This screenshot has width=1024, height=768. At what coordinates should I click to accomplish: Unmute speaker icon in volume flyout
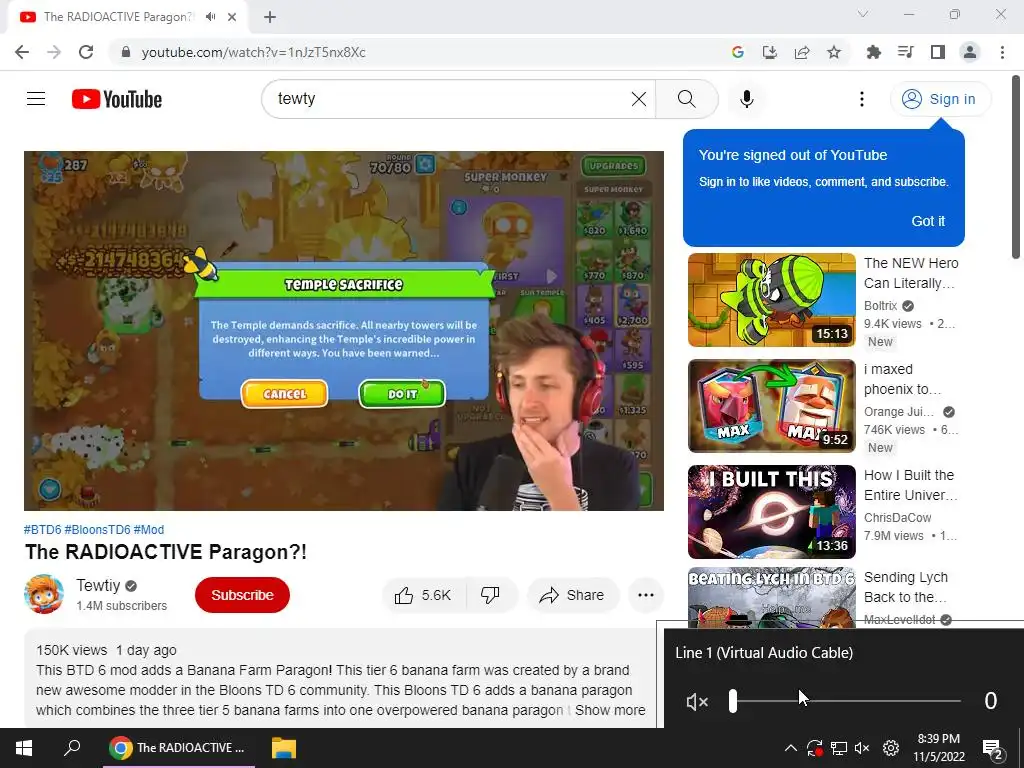pyautogui.click(x=697, y=701)
